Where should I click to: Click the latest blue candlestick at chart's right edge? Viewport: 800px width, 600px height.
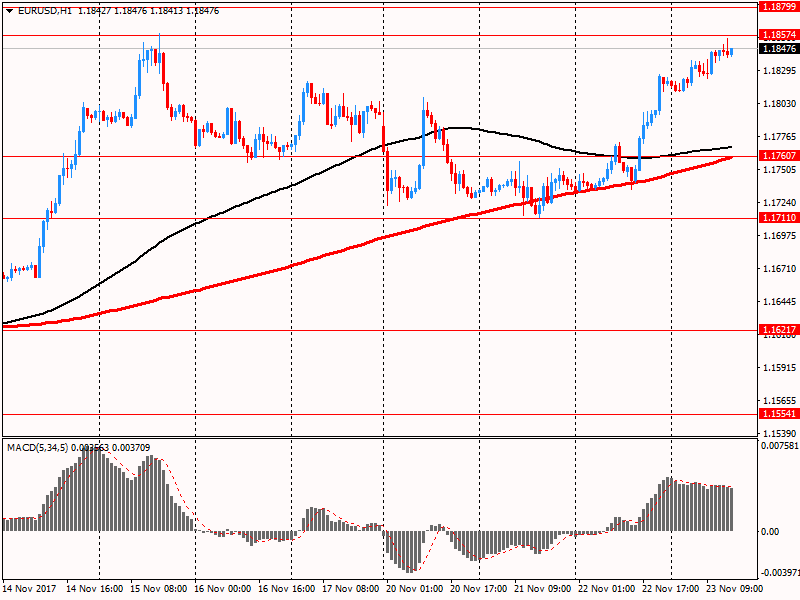(732, 52)
